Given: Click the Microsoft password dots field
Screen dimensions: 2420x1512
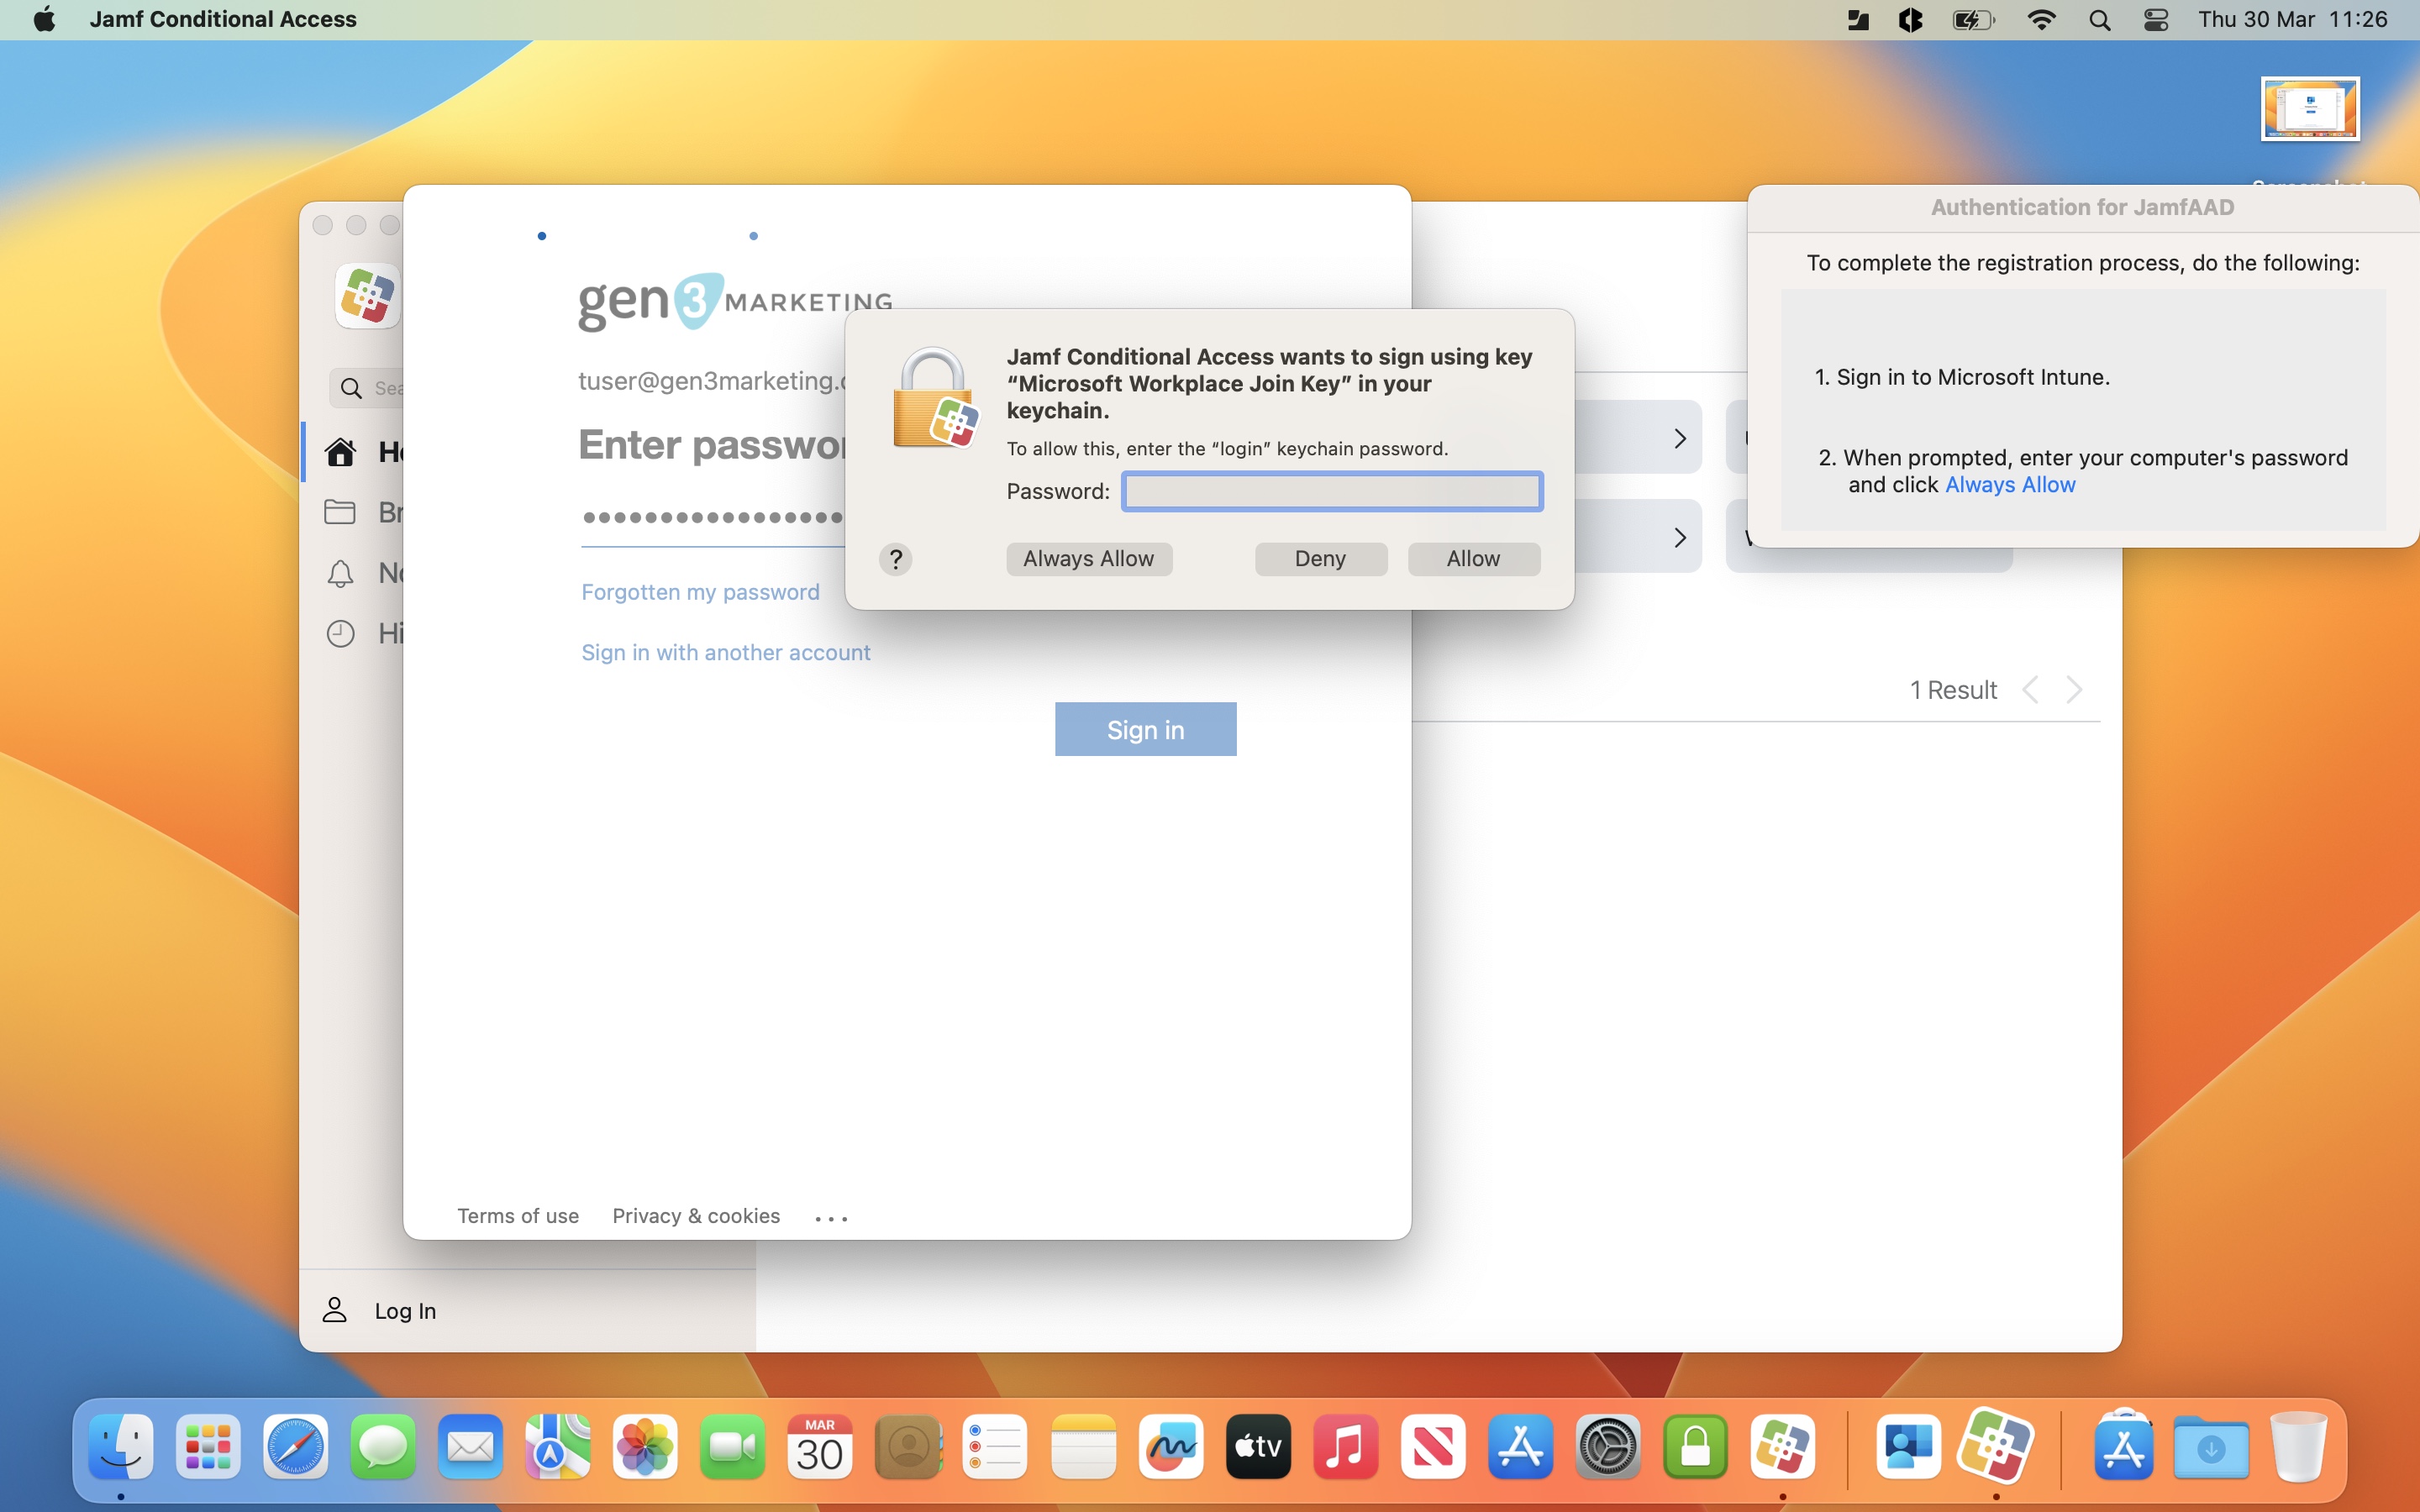Looking at the screenshot, I should (x=713, y=518).
